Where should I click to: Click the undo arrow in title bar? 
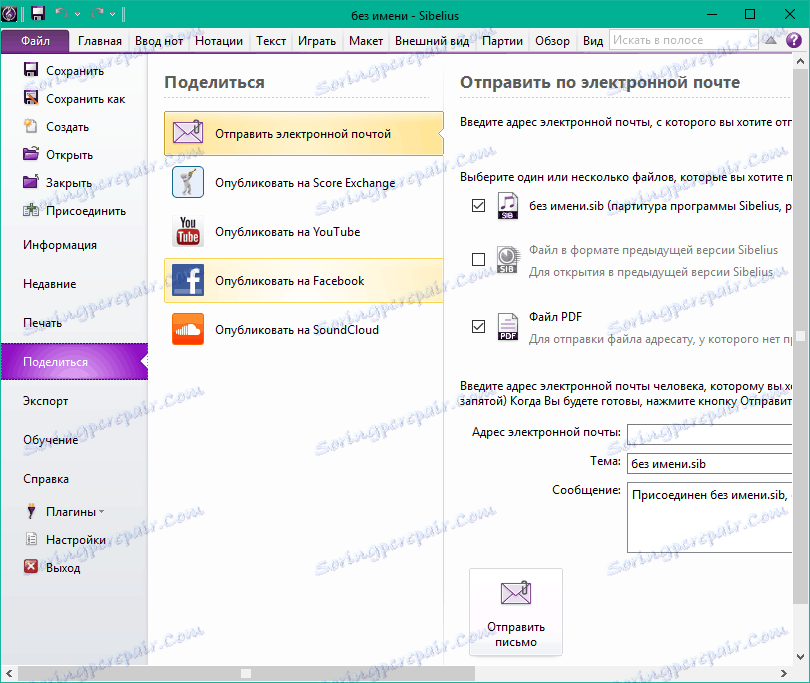[x=61, y=13]
